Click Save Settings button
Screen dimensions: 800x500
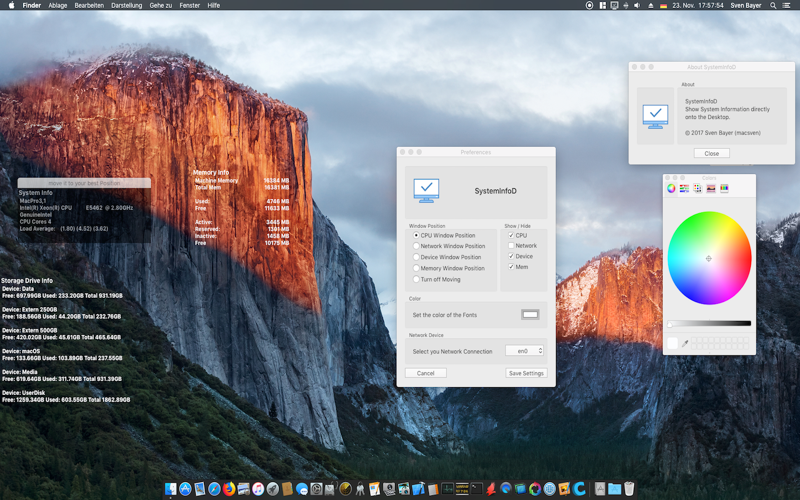[x=526, y=373]
